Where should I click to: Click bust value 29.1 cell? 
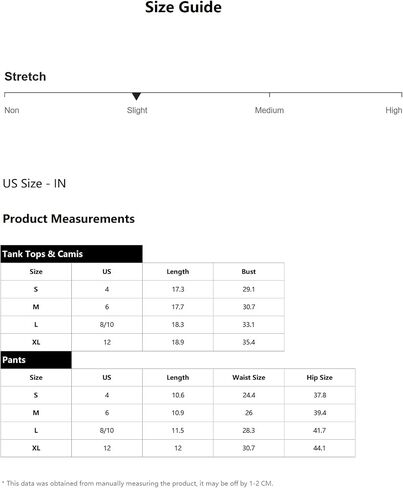[249, 289]
